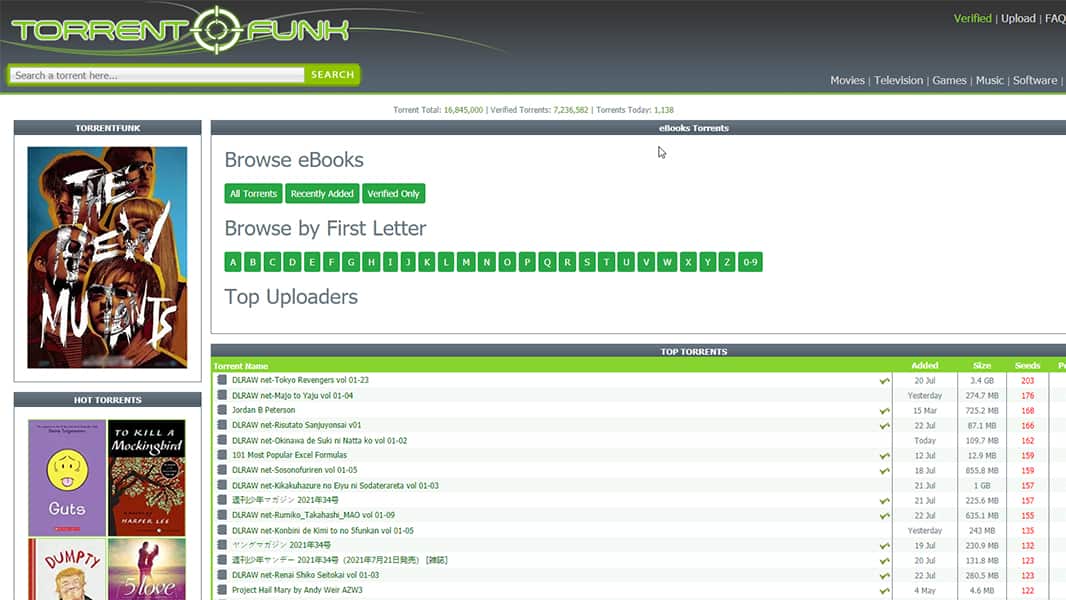Click verified checkmark on 101 Excel Formulas row

(x=884, y=455)
